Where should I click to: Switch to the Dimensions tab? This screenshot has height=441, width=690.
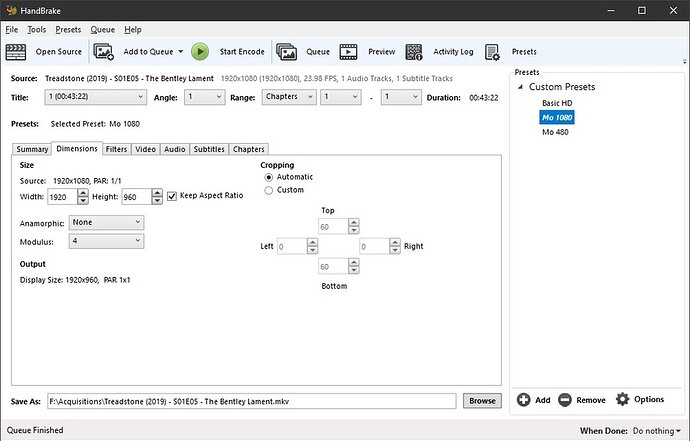tap(77, 148)
